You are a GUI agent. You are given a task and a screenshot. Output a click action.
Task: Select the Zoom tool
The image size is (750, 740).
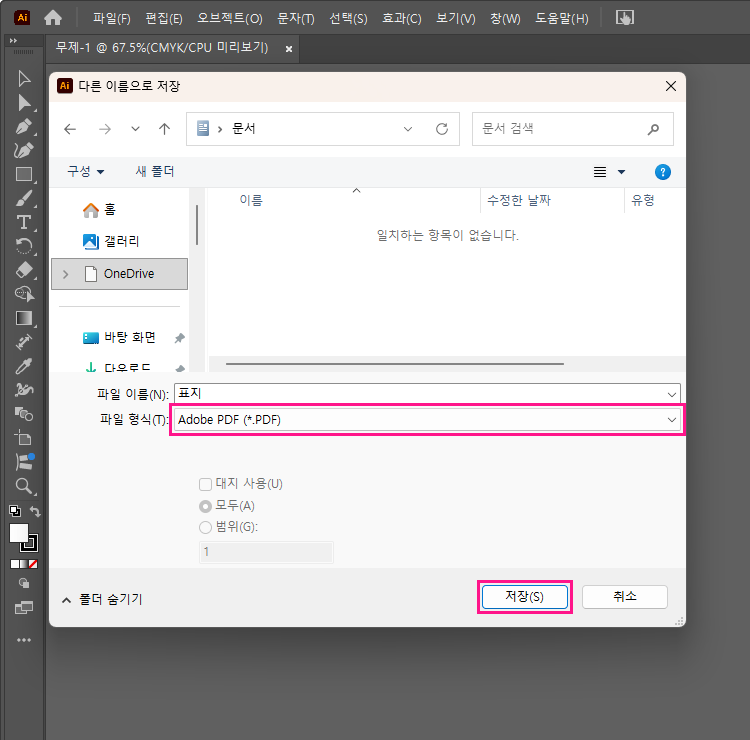[24, 486]
